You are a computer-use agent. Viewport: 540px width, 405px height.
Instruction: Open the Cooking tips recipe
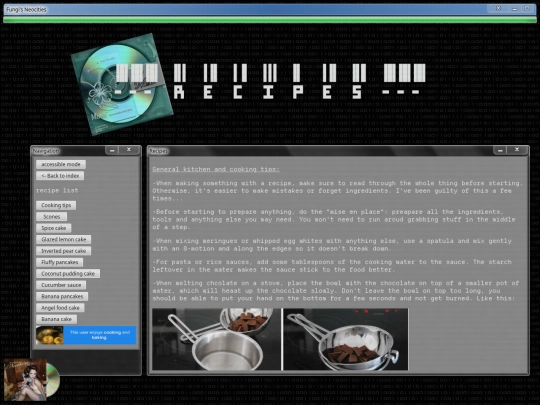coord(56,205)
